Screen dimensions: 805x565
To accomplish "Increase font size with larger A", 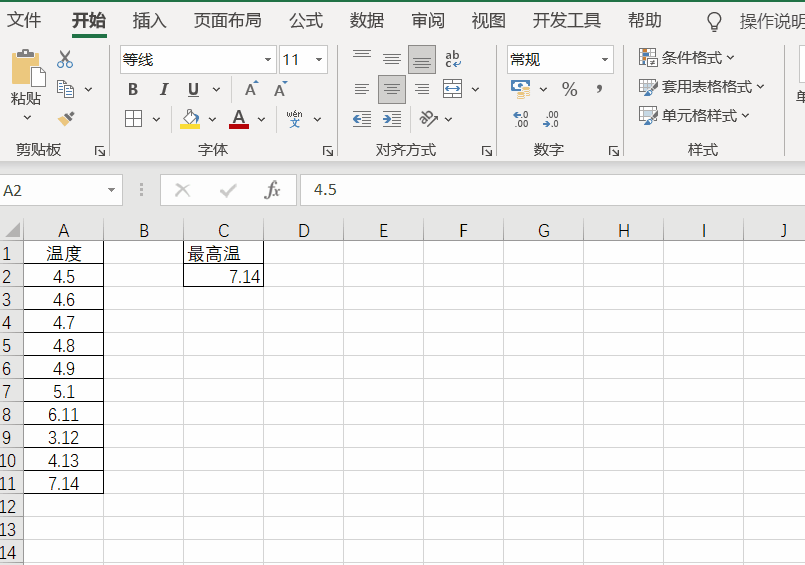I will pos(251,89).
